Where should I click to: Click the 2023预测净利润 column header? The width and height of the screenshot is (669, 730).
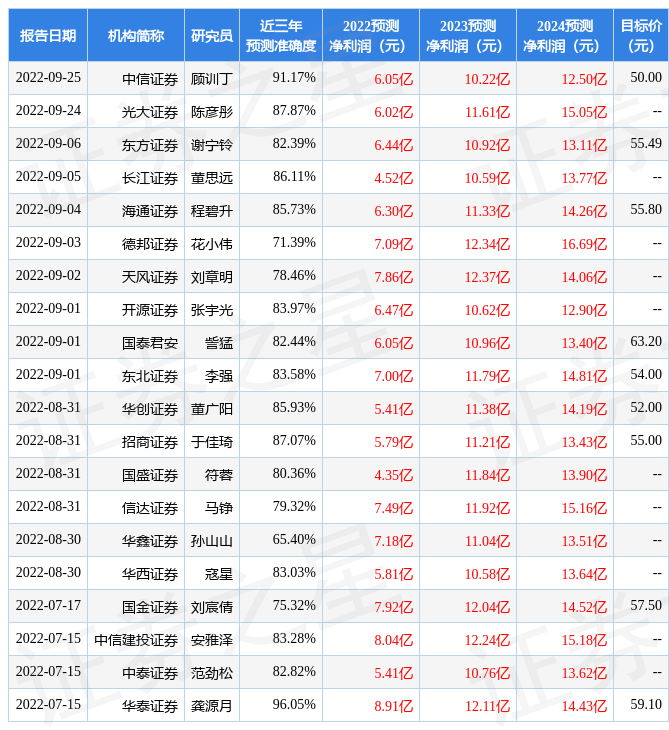(468, 35)
